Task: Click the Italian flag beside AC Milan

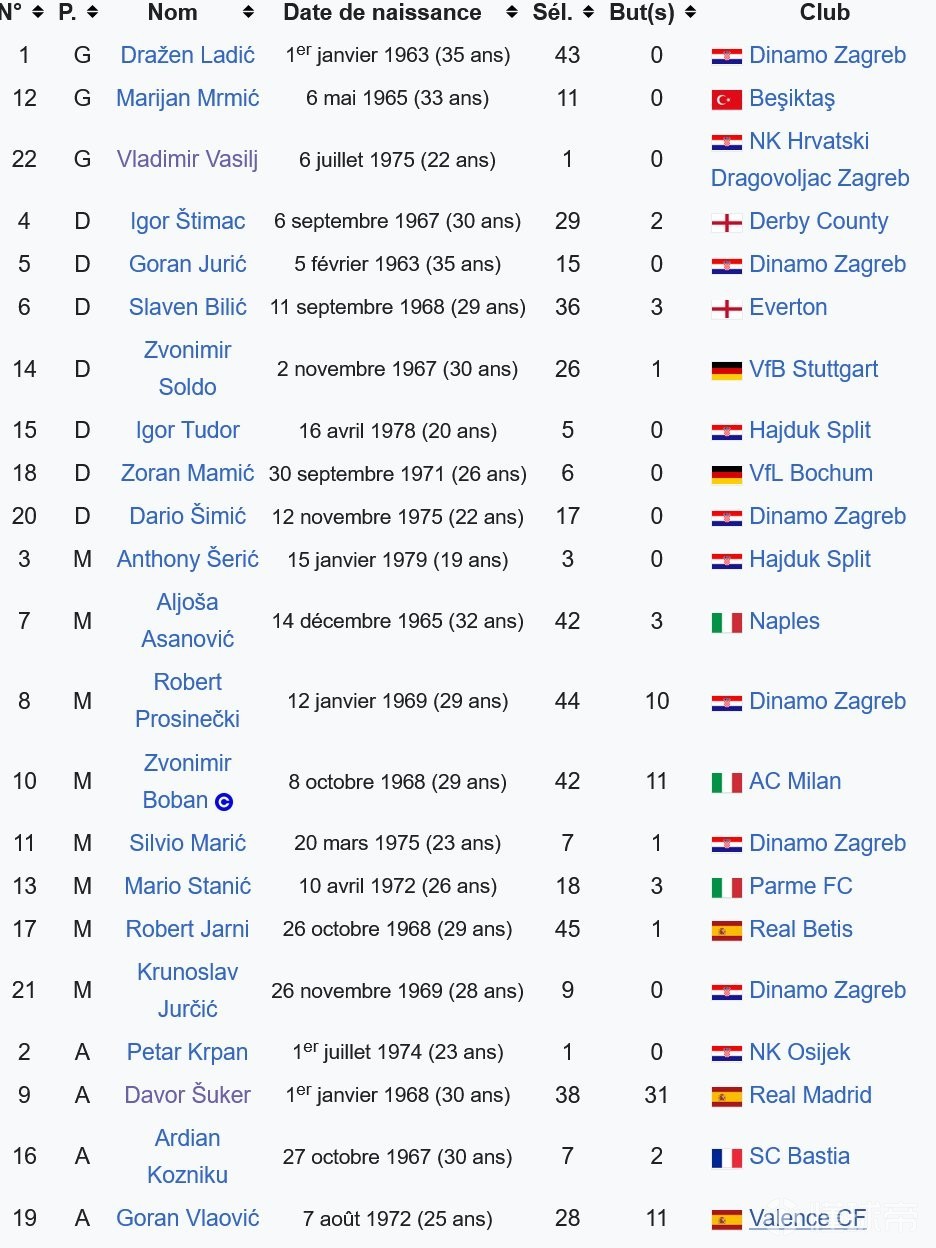Action: pos(726,782)
